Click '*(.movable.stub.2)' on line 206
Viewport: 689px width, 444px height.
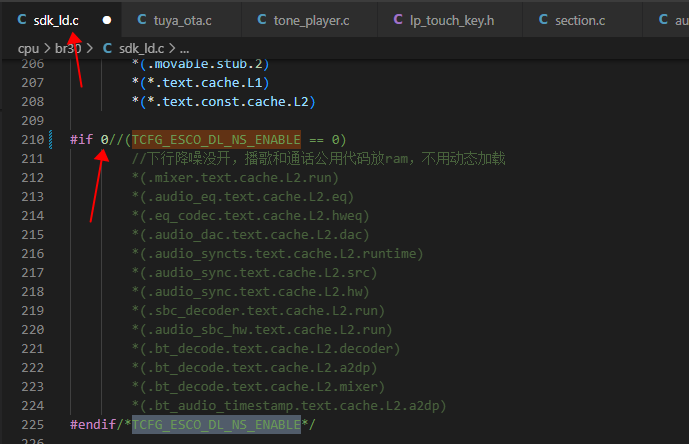200,64
